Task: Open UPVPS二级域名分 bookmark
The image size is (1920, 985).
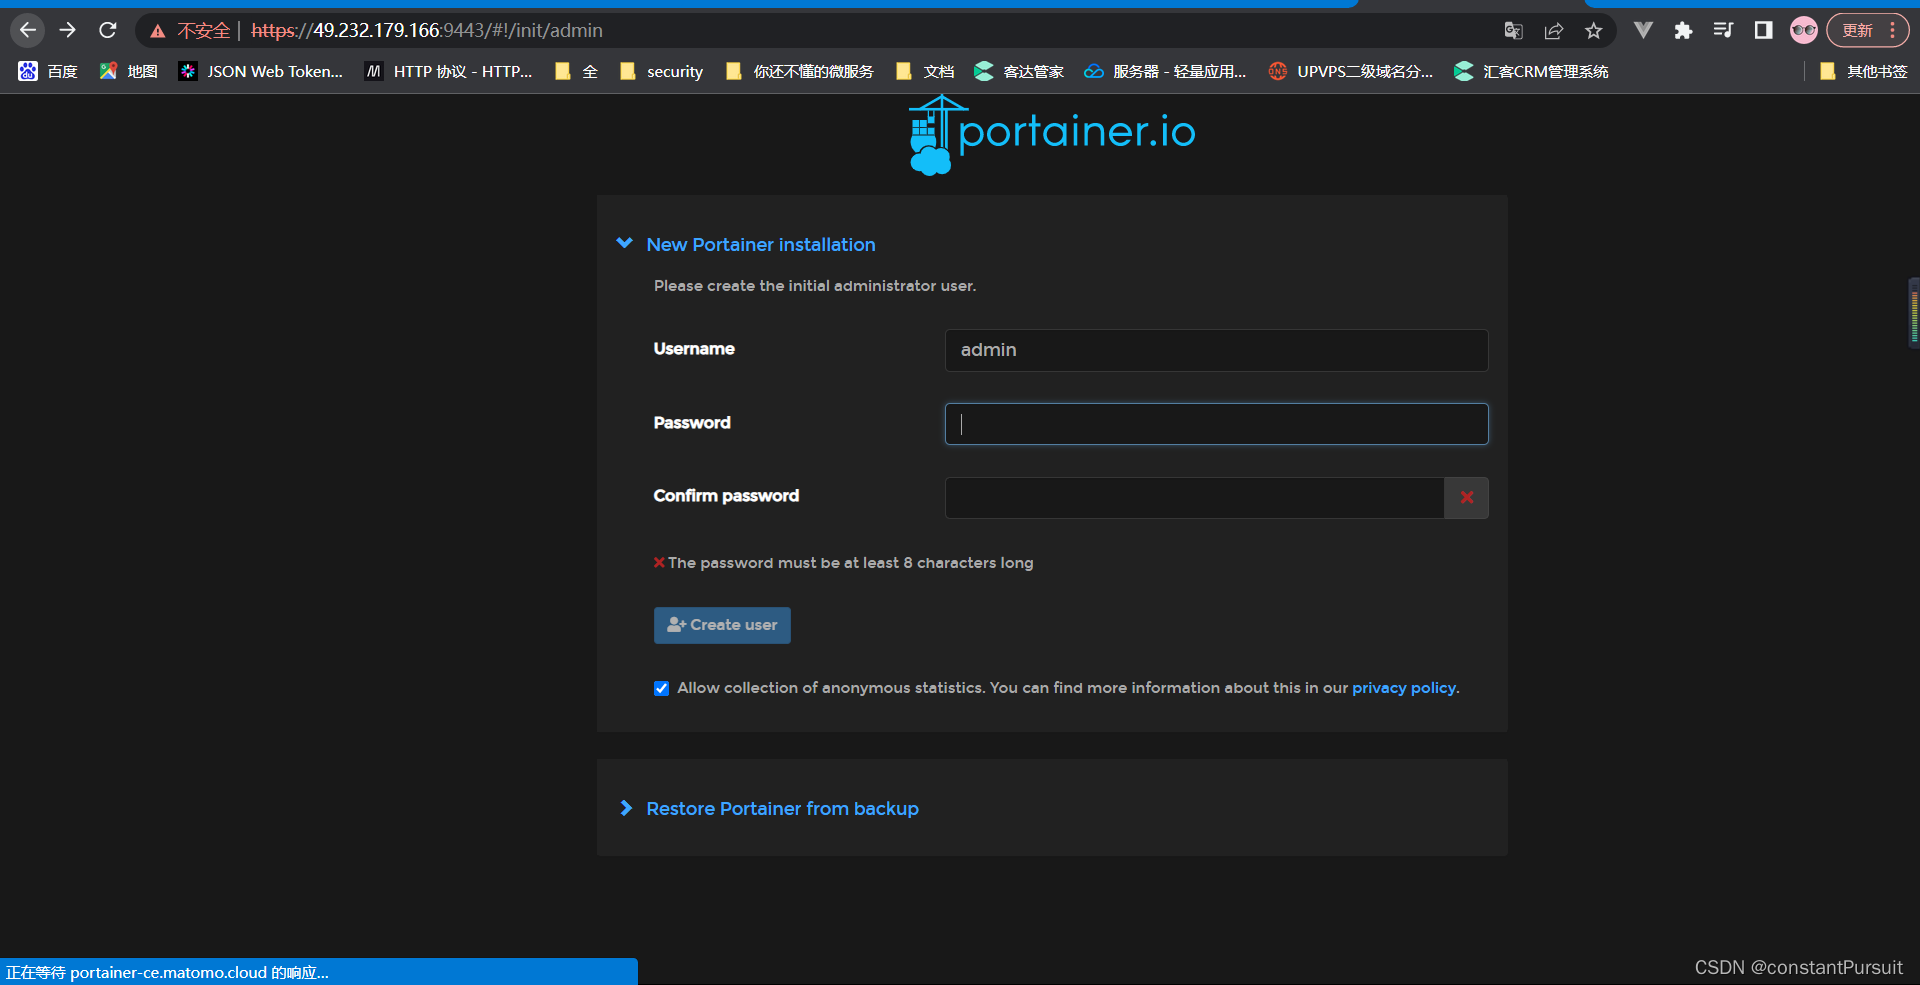Action: tap(1350, 71)
